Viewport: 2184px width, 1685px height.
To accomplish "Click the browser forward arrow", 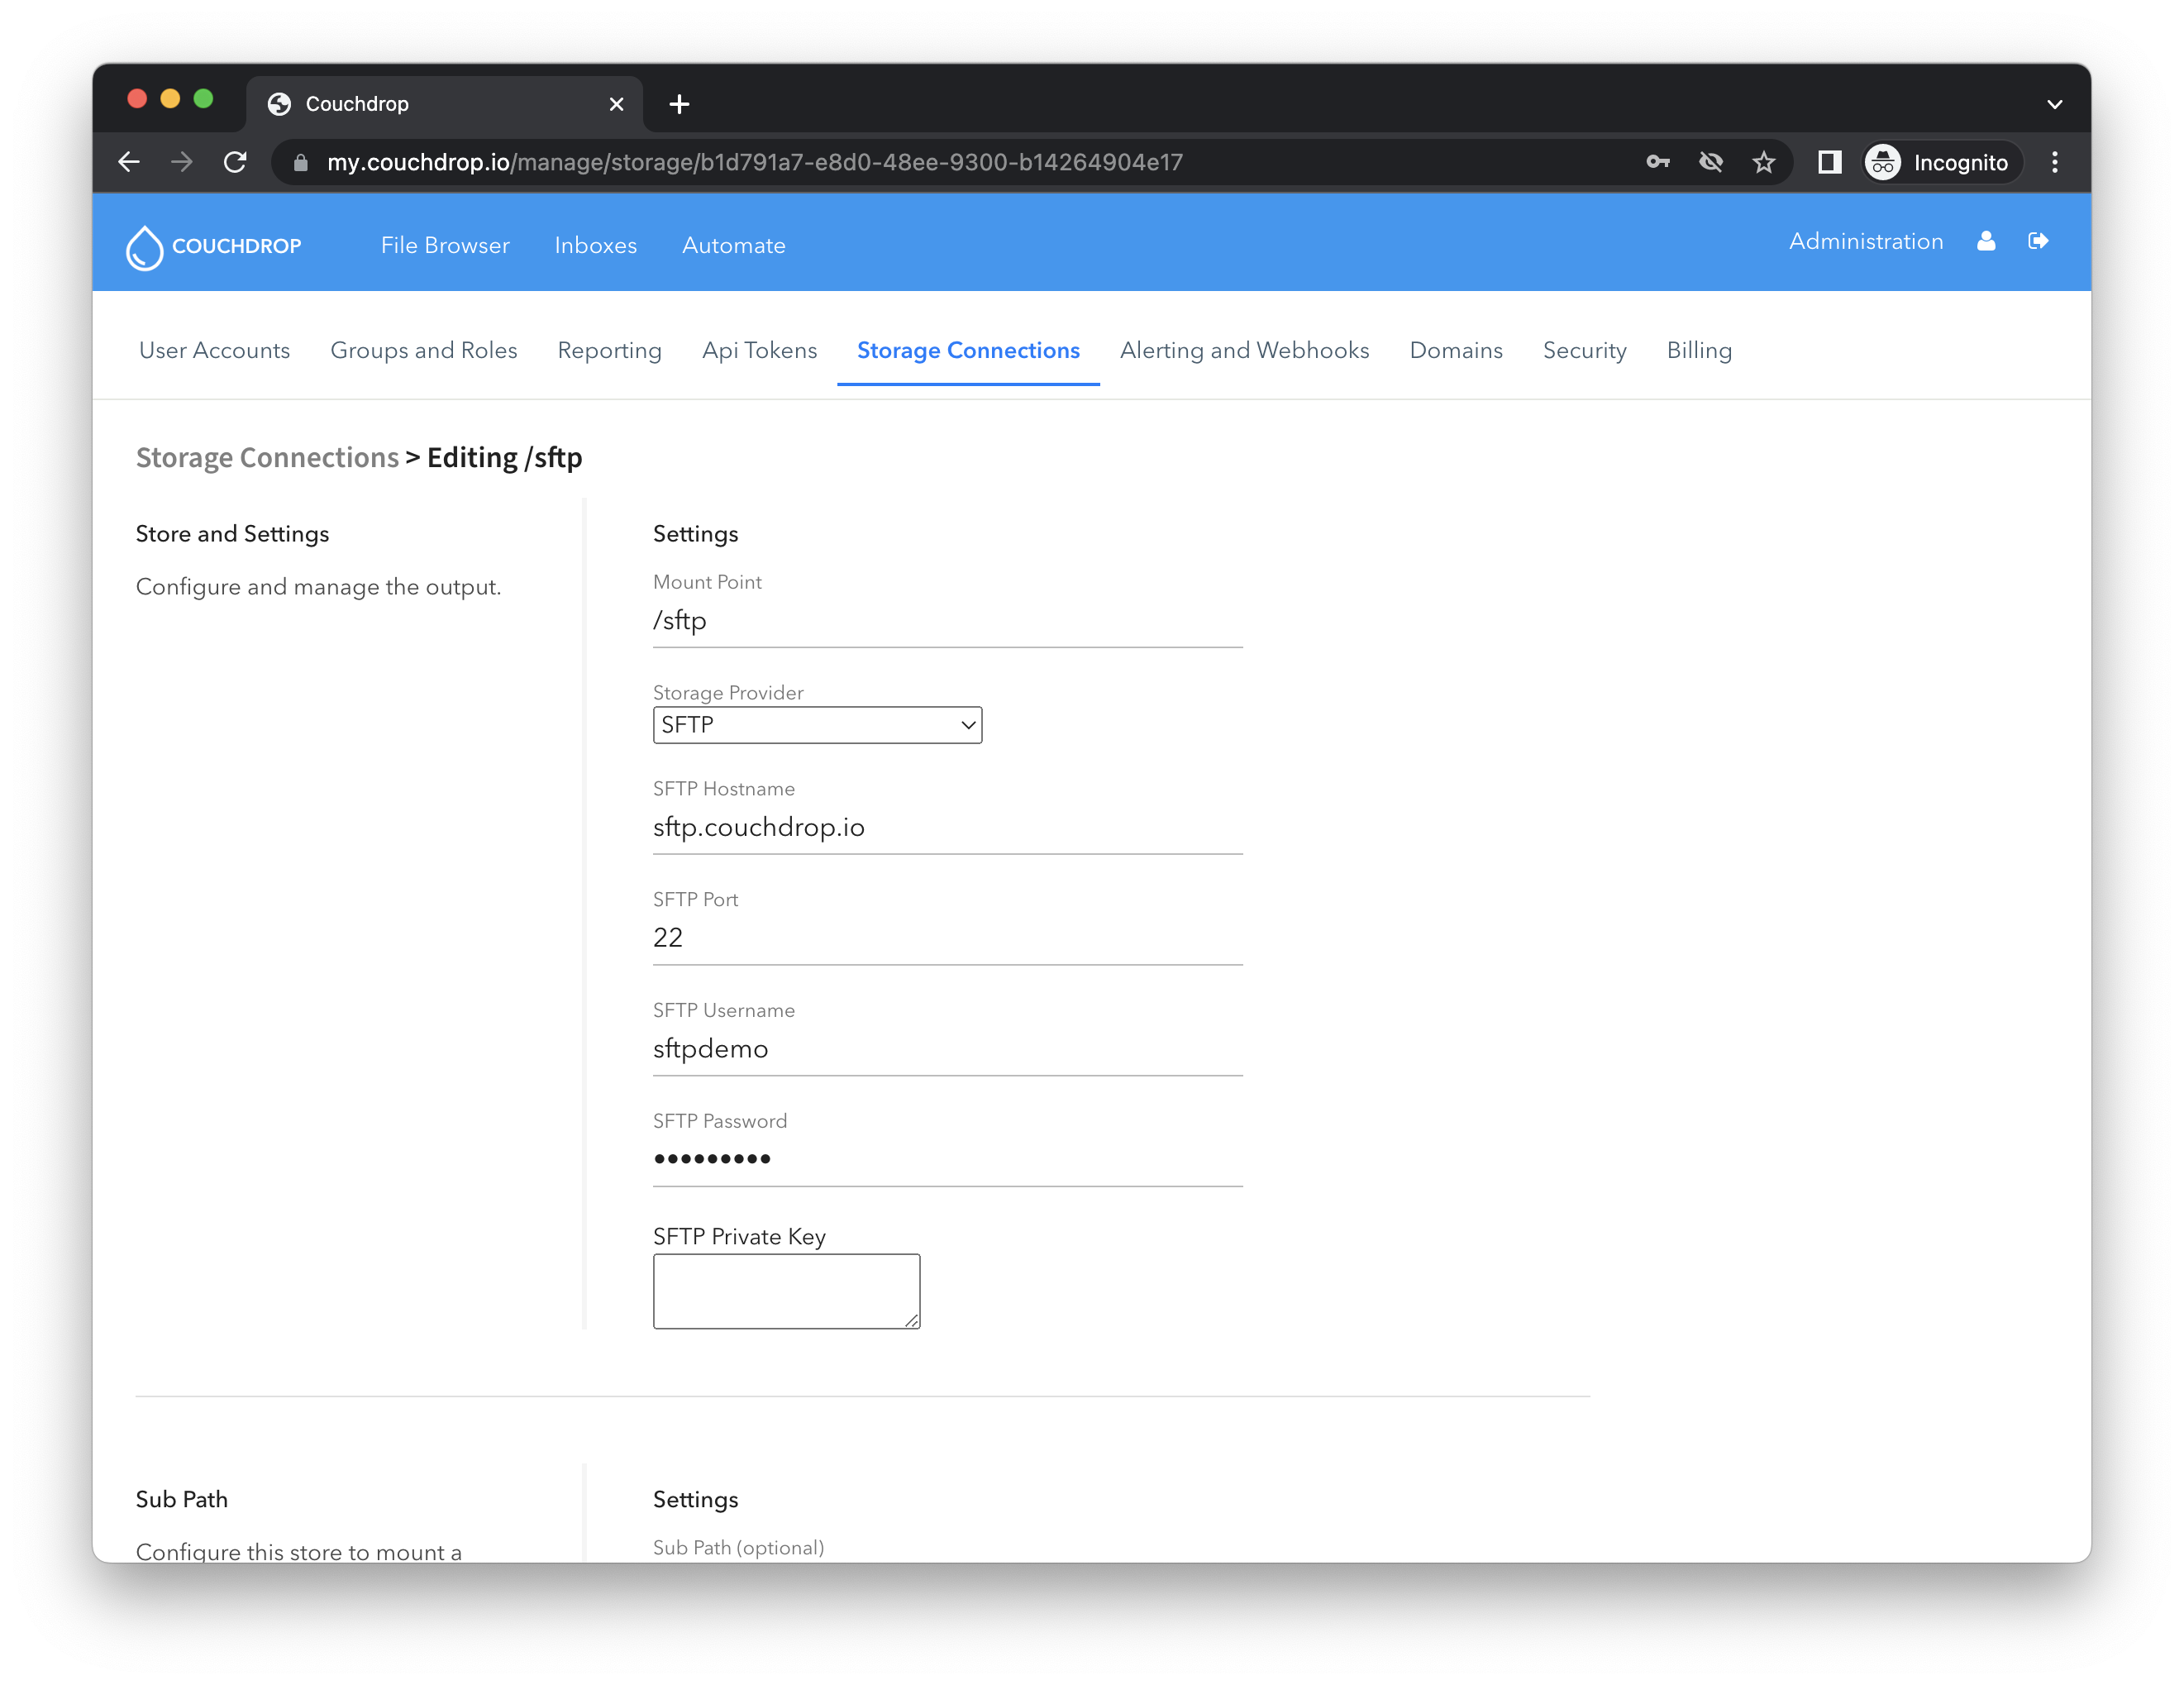I will [x=182, y=162].
